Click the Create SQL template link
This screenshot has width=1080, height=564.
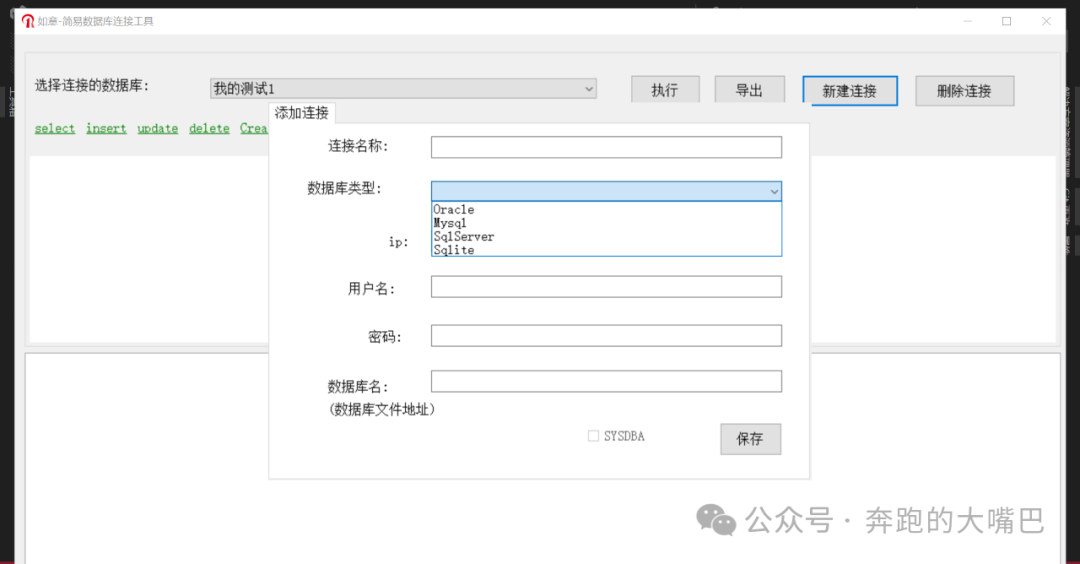253,129
